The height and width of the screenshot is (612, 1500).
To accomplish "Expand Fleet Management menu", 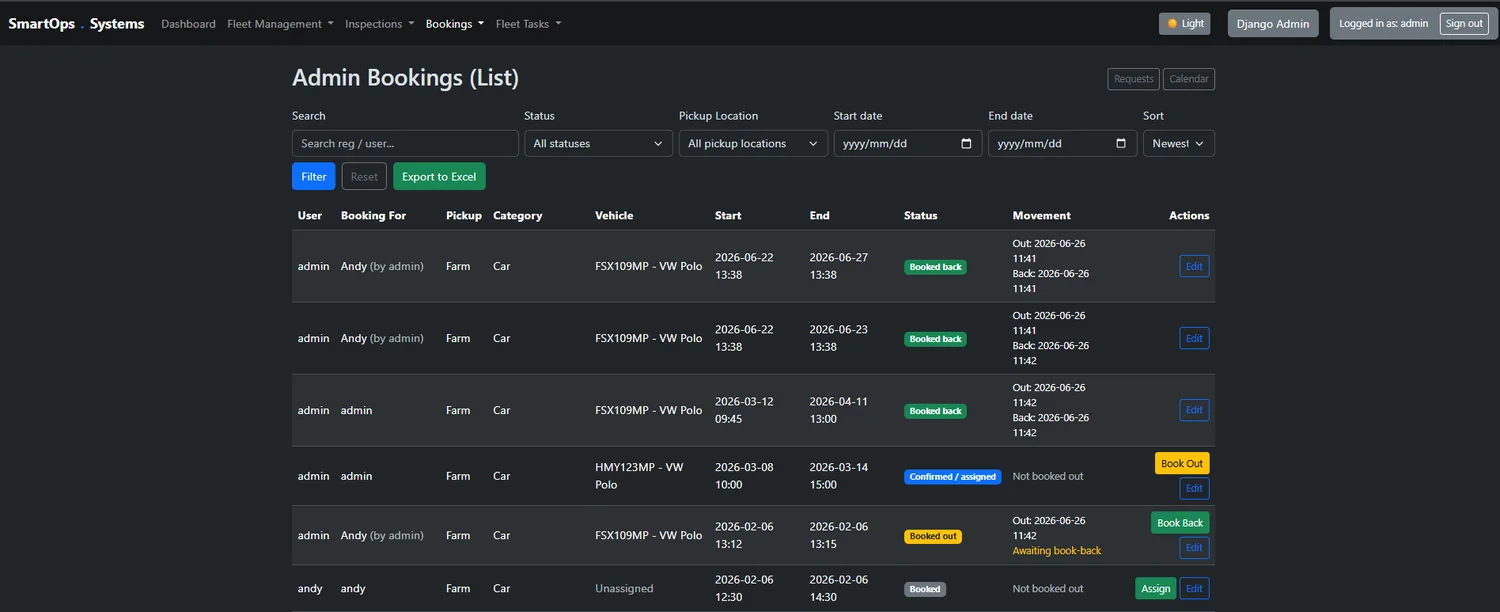I will tap(280, 24).
